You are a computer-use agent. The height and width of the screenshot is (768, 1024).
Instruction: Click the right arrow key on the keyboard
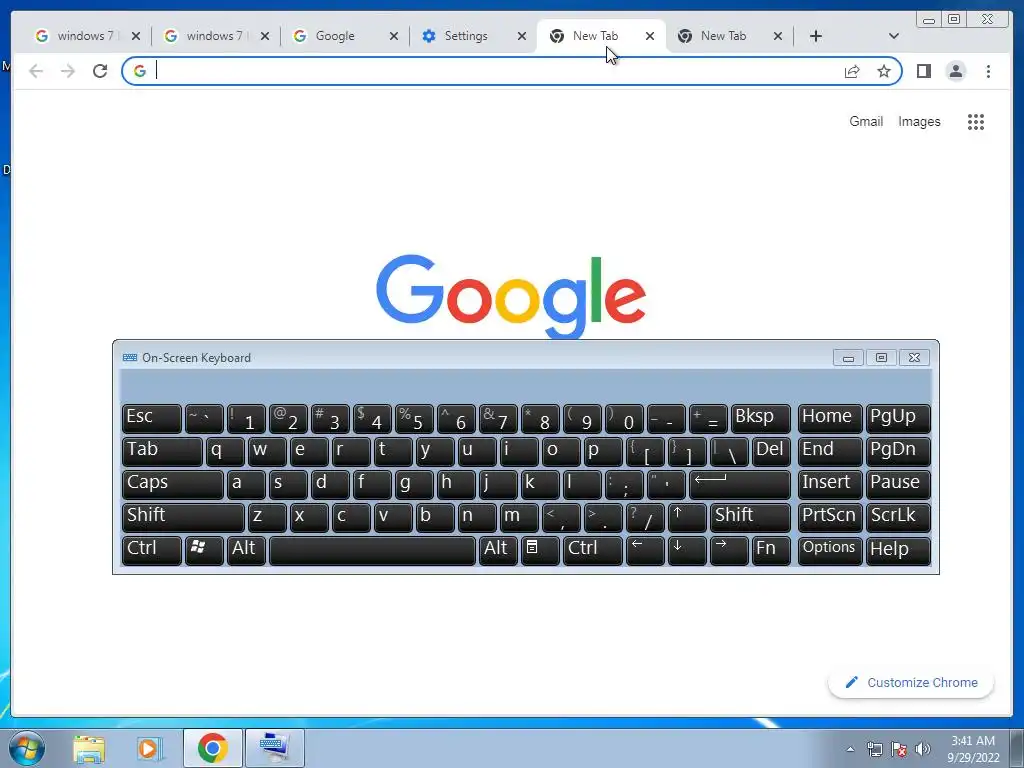[729, 551]
